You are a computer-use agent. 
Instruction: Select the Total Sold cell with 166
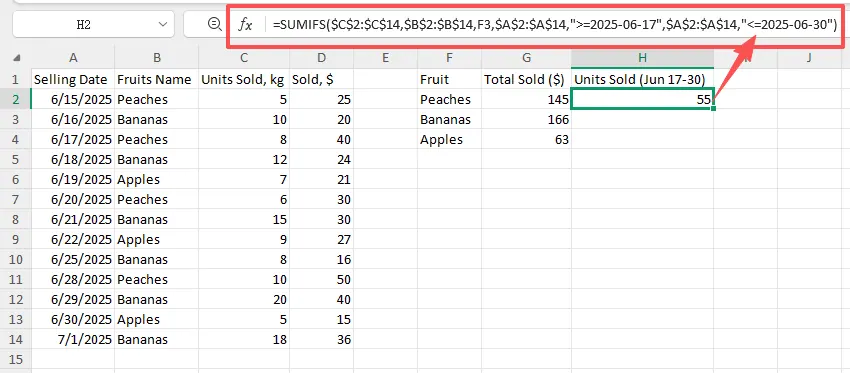526,120
